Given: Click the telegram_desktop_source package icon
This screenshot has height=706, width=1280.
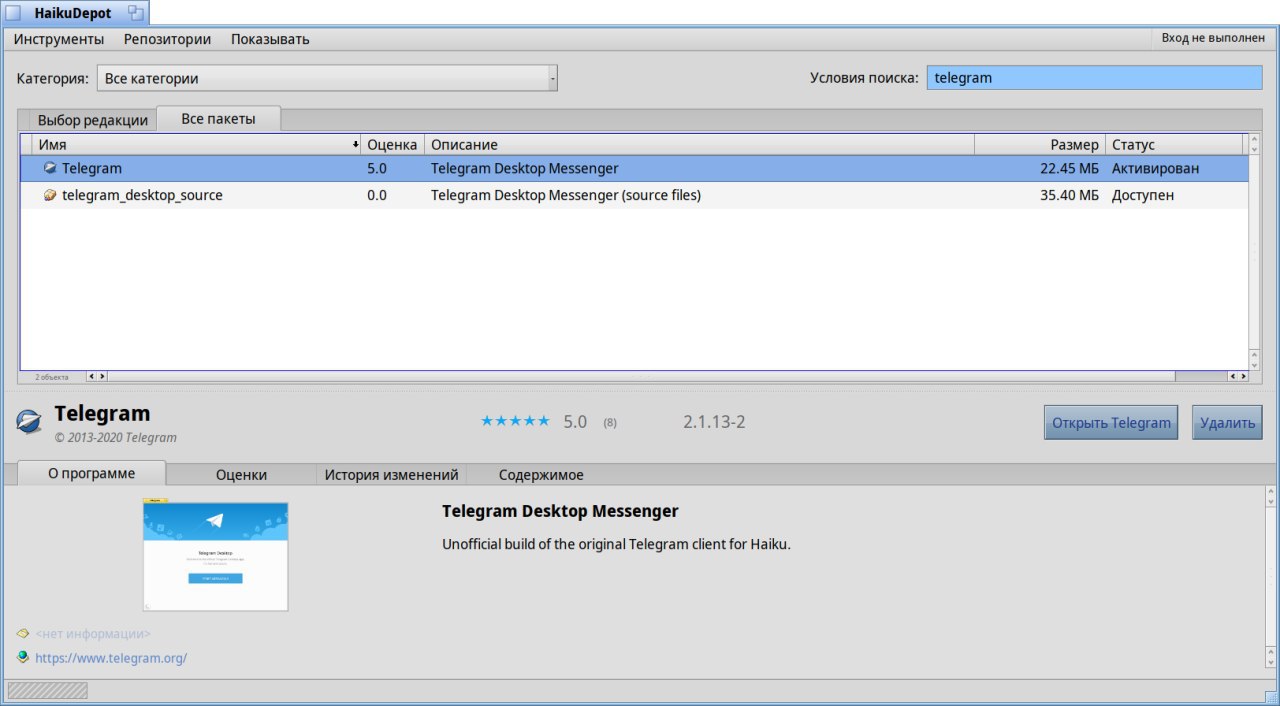Looking at the screenshot, I should tap(50, 196).
